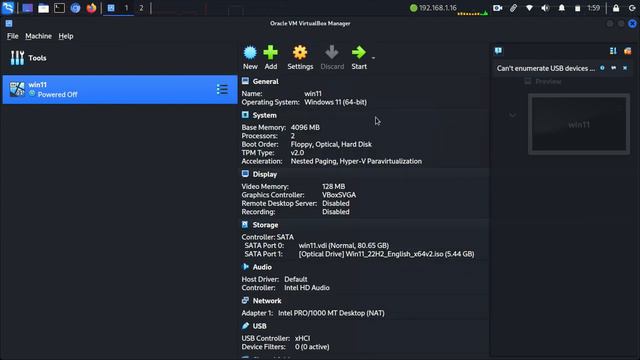Open the notification center icon in right panel

click(x=498, y=51)
